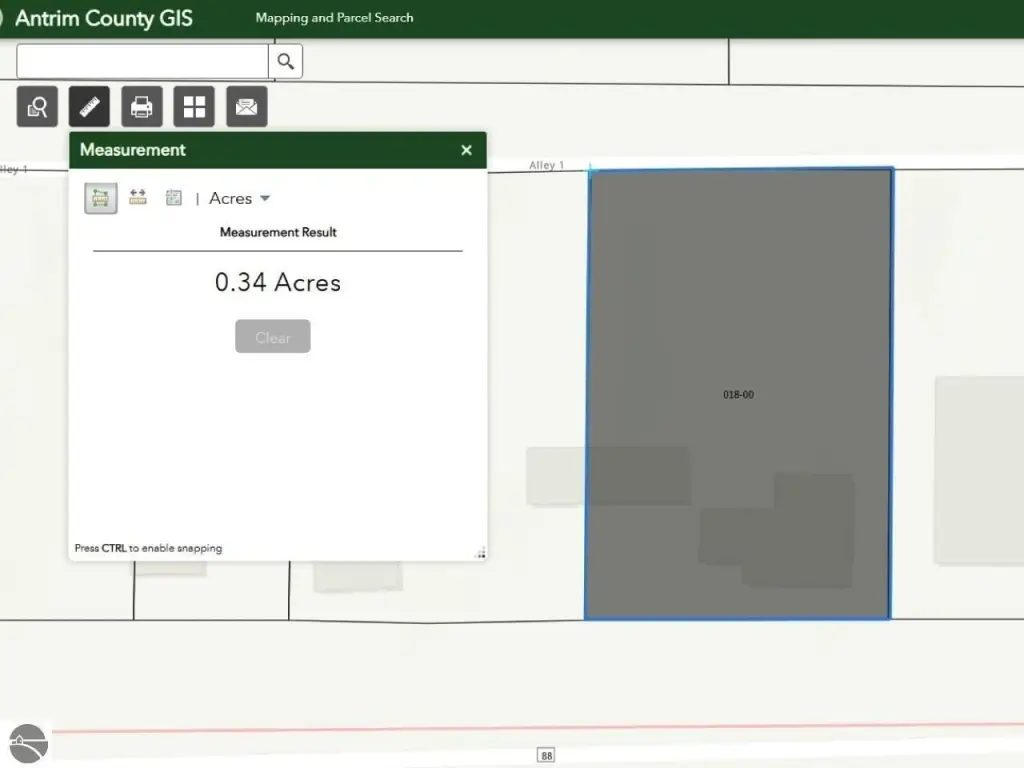Select the Location measurement tool
1024x768 pixels.
coord(174,197)
